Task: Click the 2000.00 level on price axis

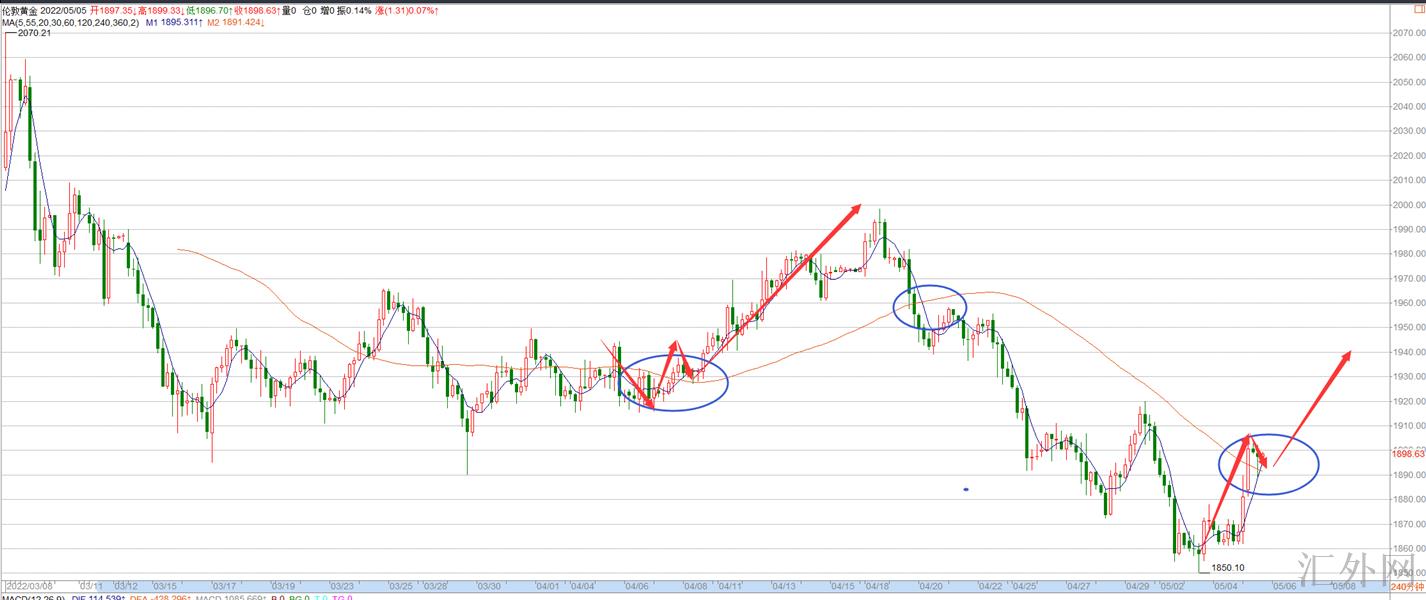Action: click(x=1407, y=205)
